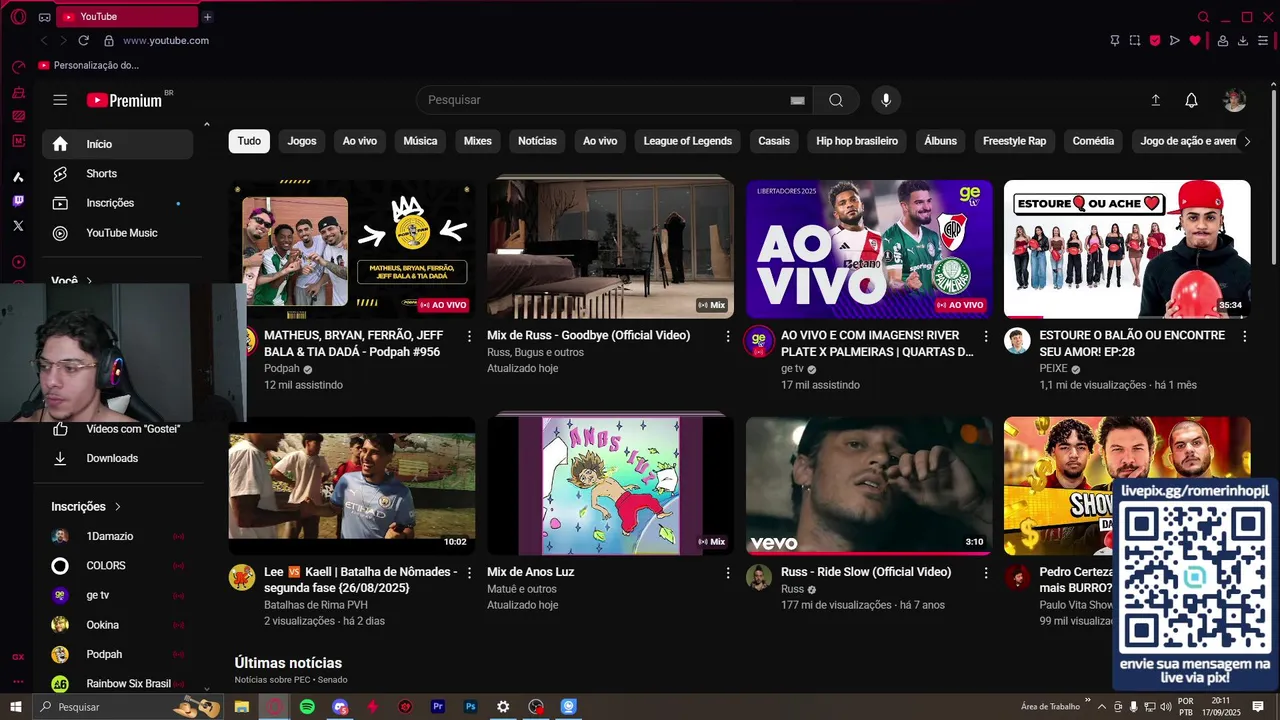
Task: Open the GX Control speedometer sidebar icon
Action: [x=18, y=67]
